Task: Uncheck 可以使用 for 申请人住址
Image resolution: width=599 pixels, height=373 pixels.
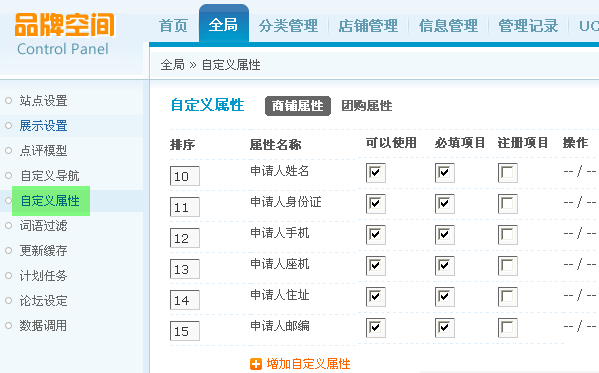Action: 376,297
